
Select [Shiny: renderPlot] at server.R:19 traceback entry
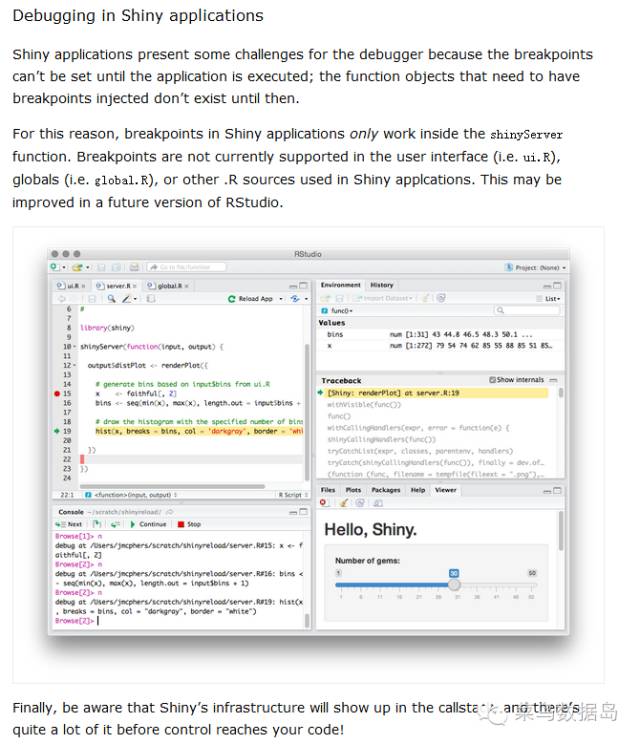pyautogui.click(x=433, y=393)
